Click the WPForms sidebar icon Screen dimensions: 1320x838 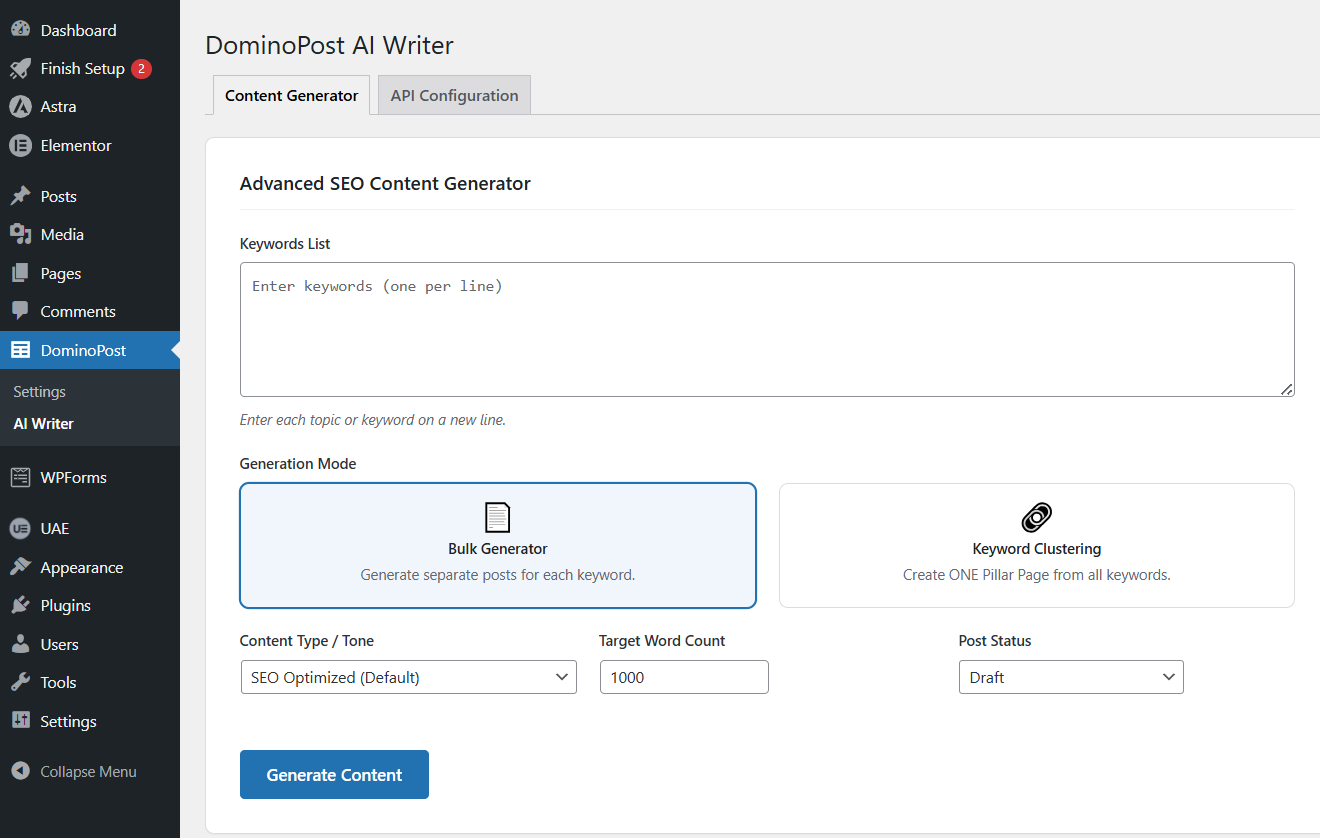20,478
